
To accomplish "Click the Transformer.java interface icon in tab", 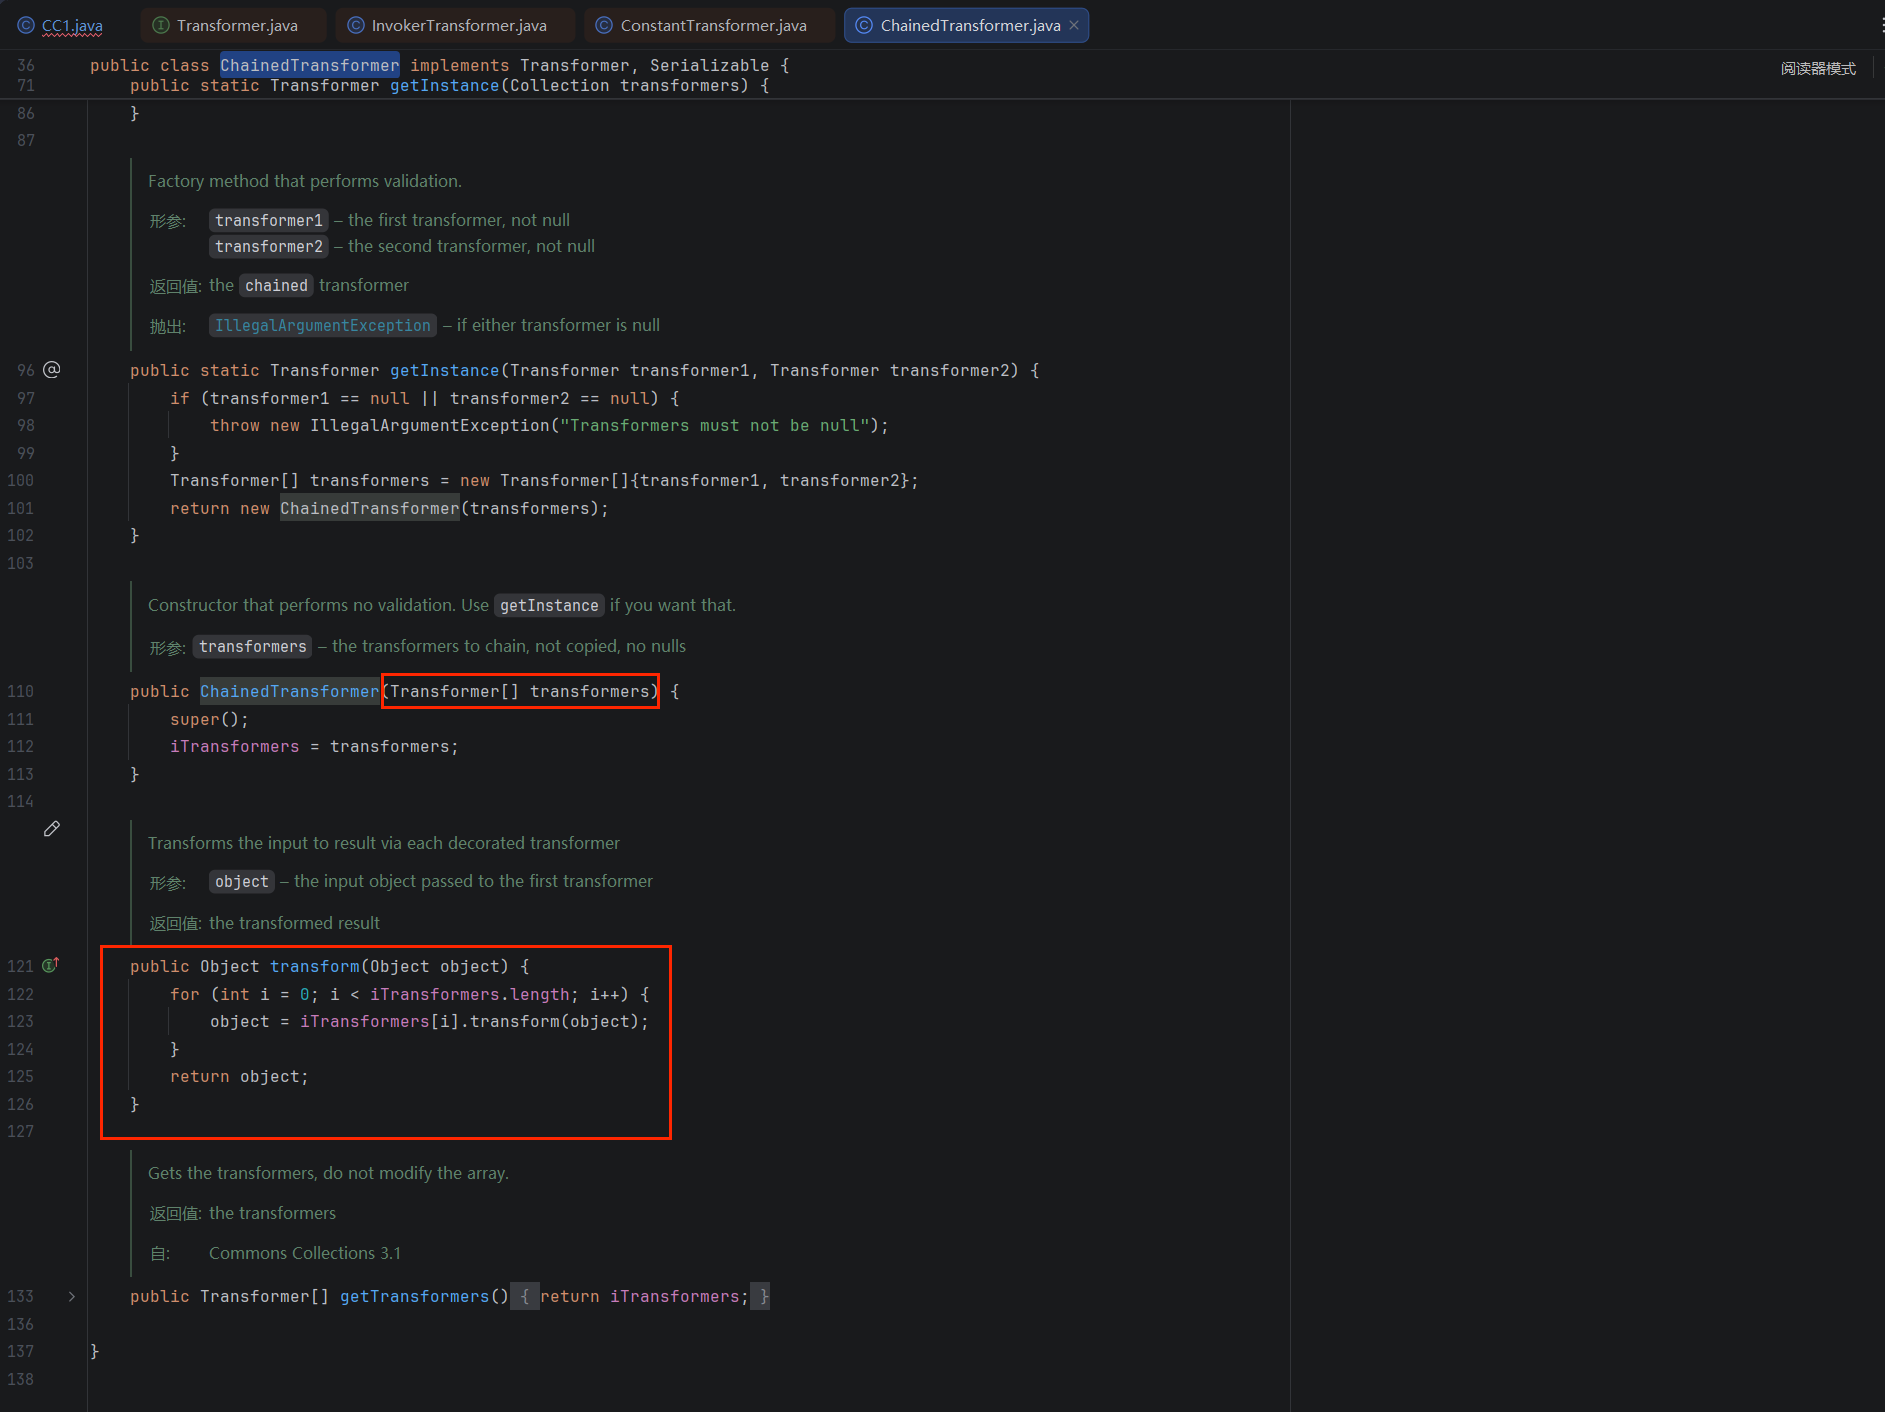I will click(160, 25).
